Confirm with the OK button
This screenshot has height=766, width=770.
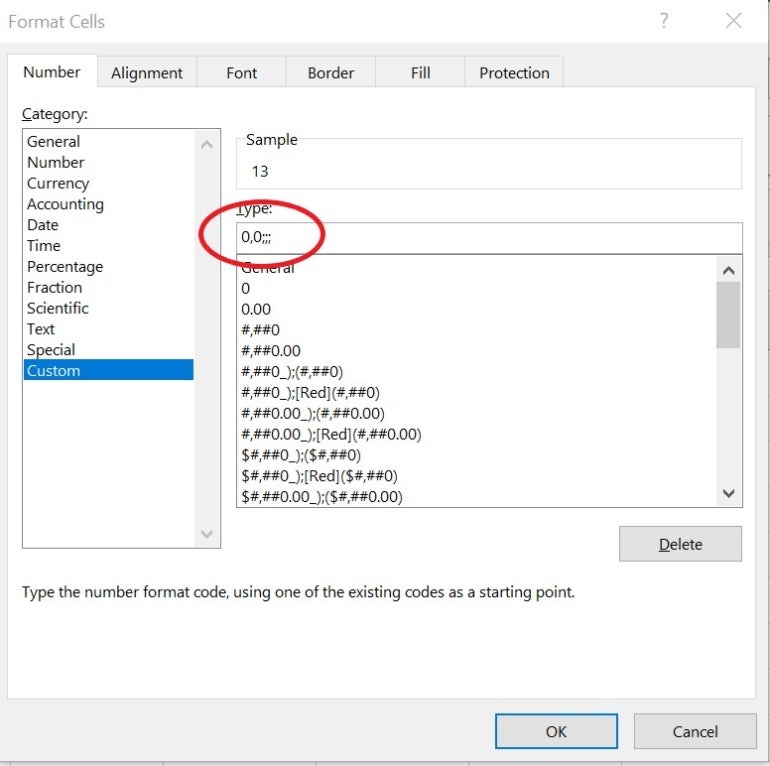click(x=556, y=731)
